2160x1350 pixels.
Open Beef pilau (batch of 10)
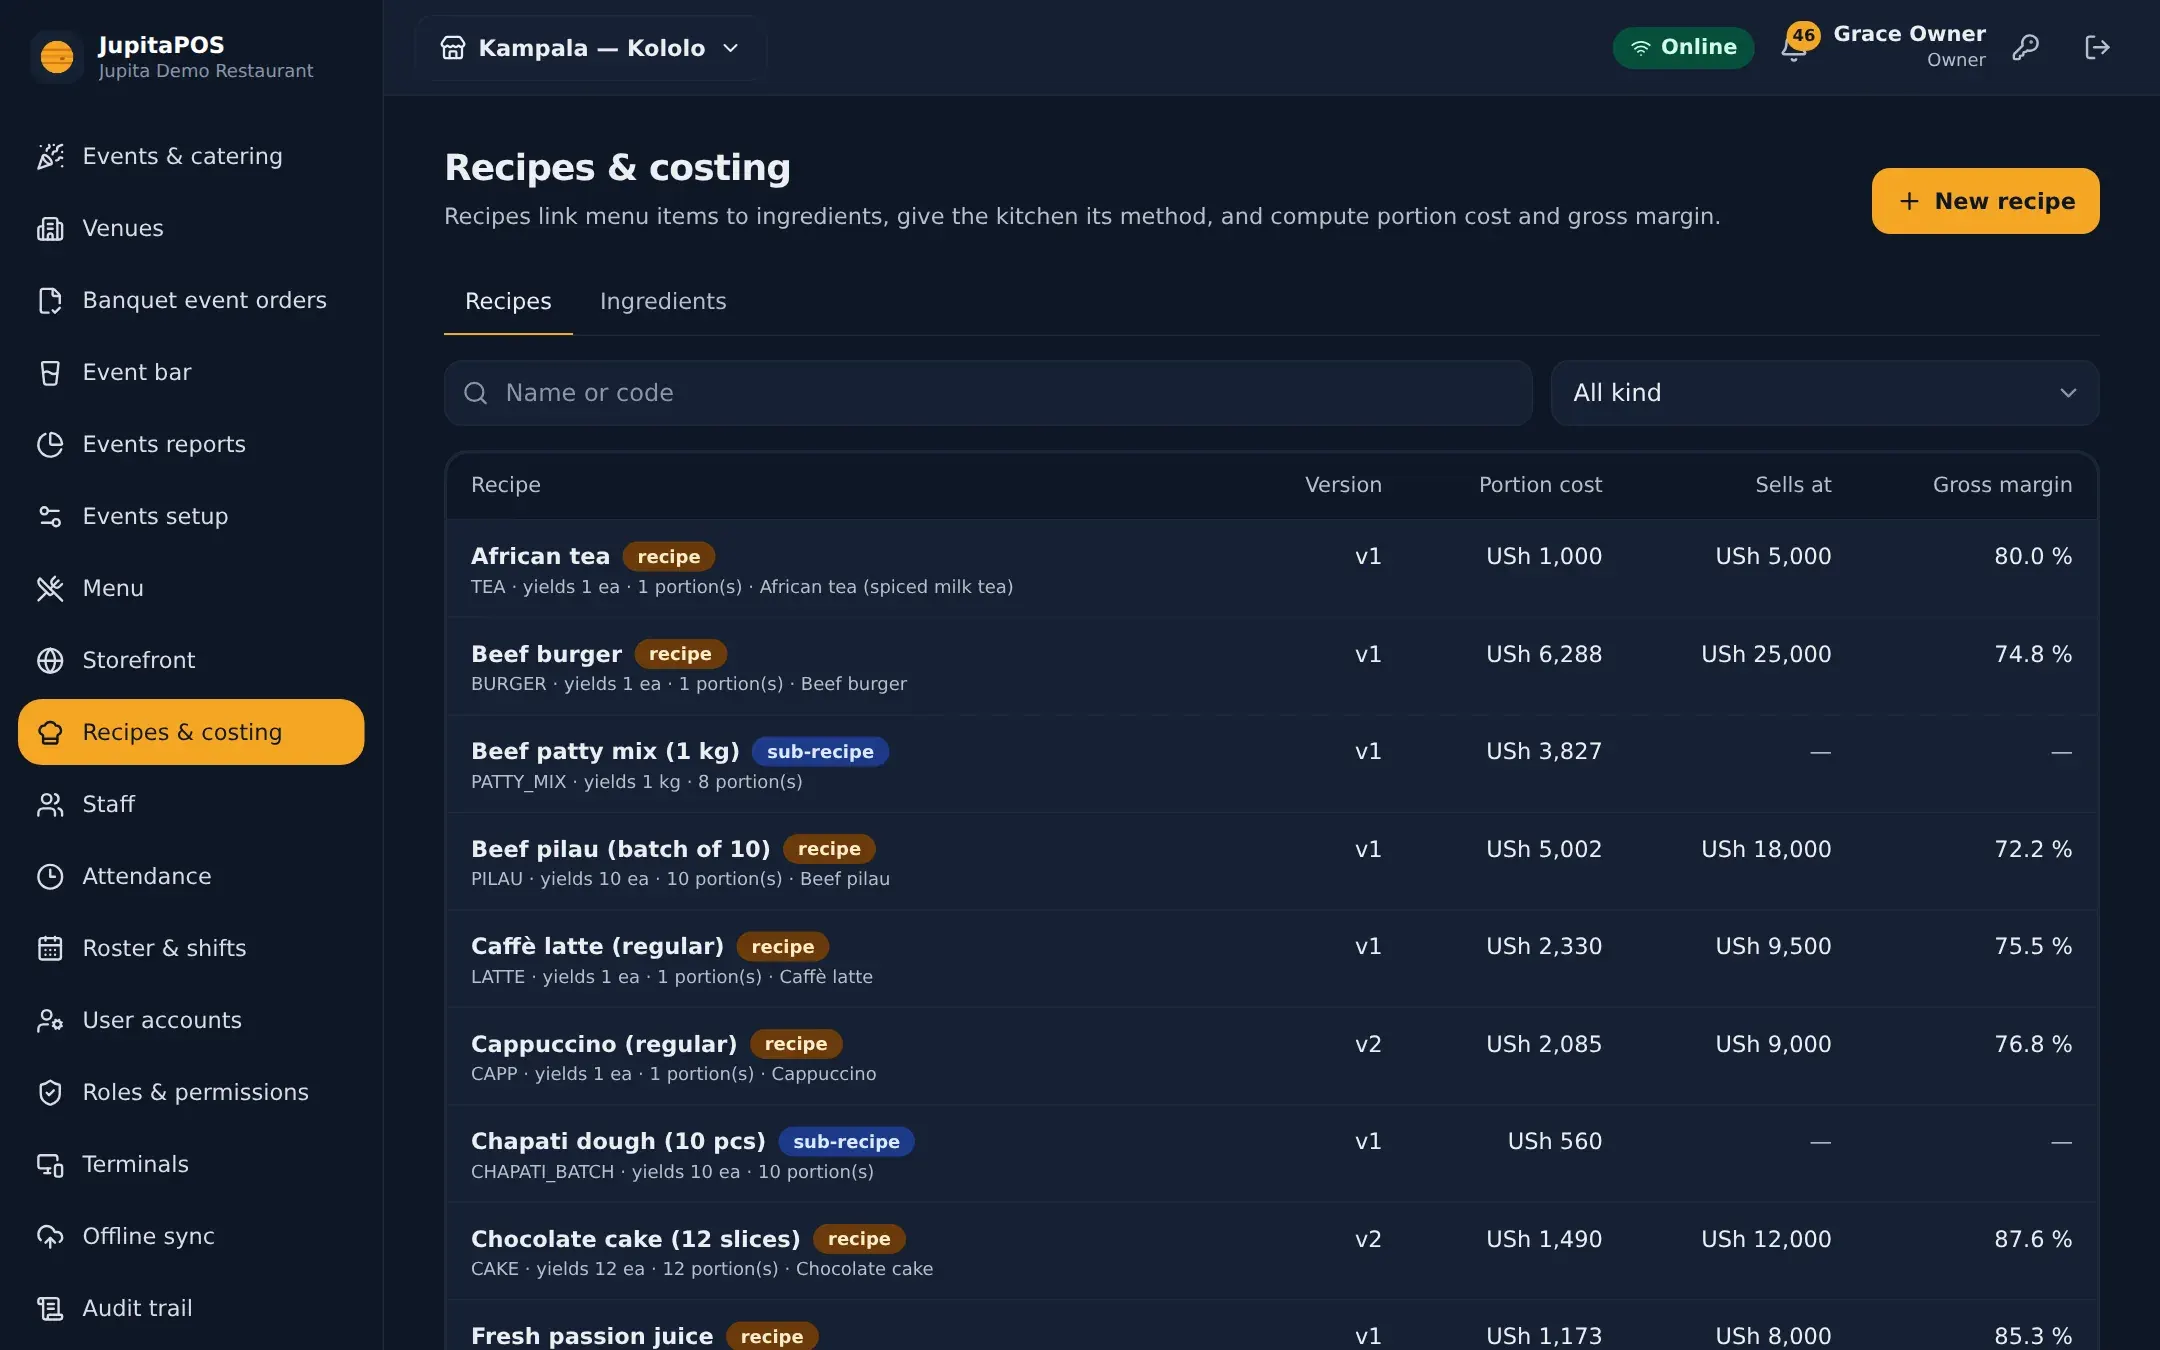1271,862
